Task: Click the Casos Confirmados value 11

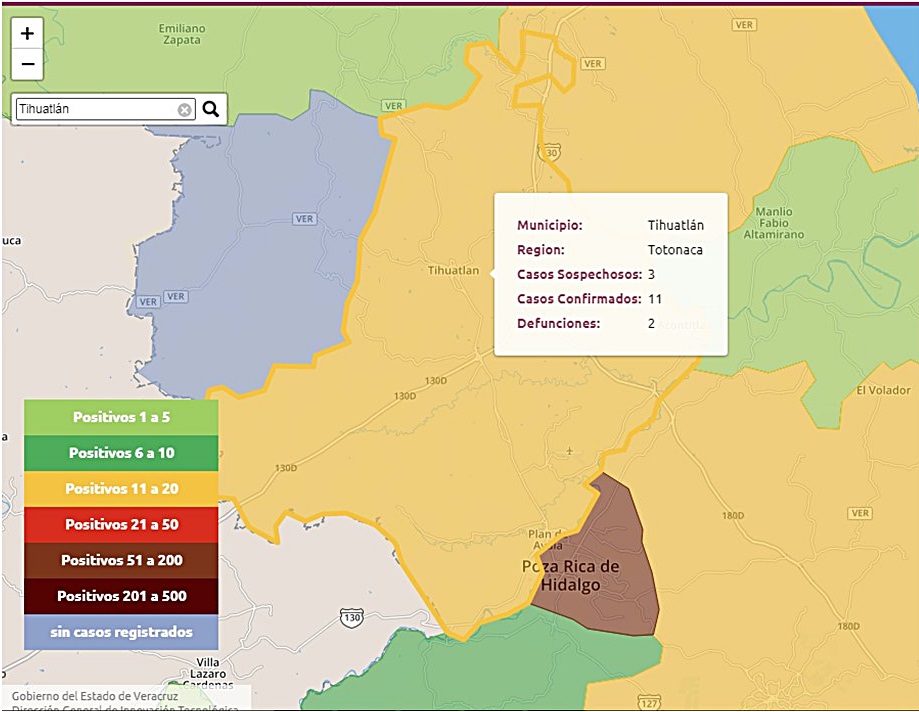Action: 655,299
